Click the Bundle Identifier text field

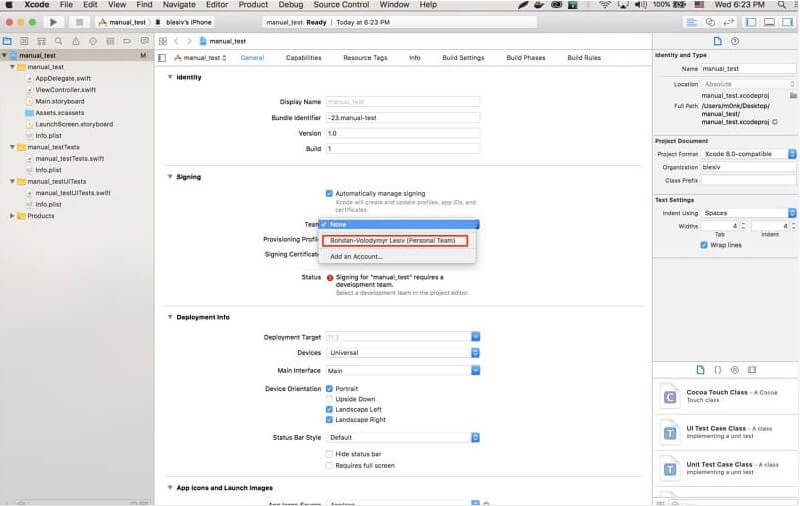point(403,117)
